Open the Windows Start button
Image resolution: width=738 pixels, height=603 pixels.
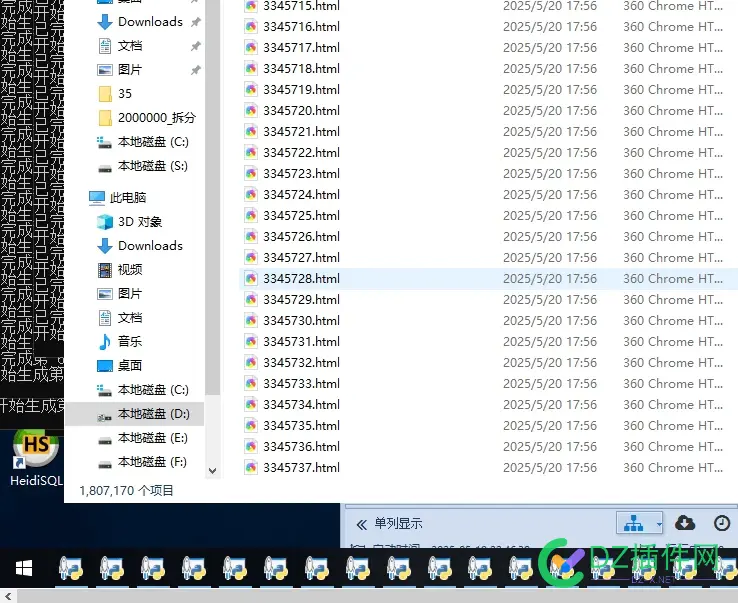tap(24, 568)
